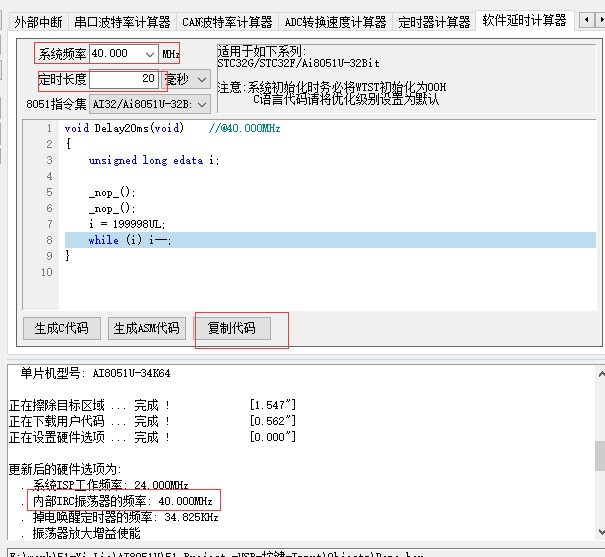Click the highlighted 'while (i) i--;' line

tap(330, 240)
